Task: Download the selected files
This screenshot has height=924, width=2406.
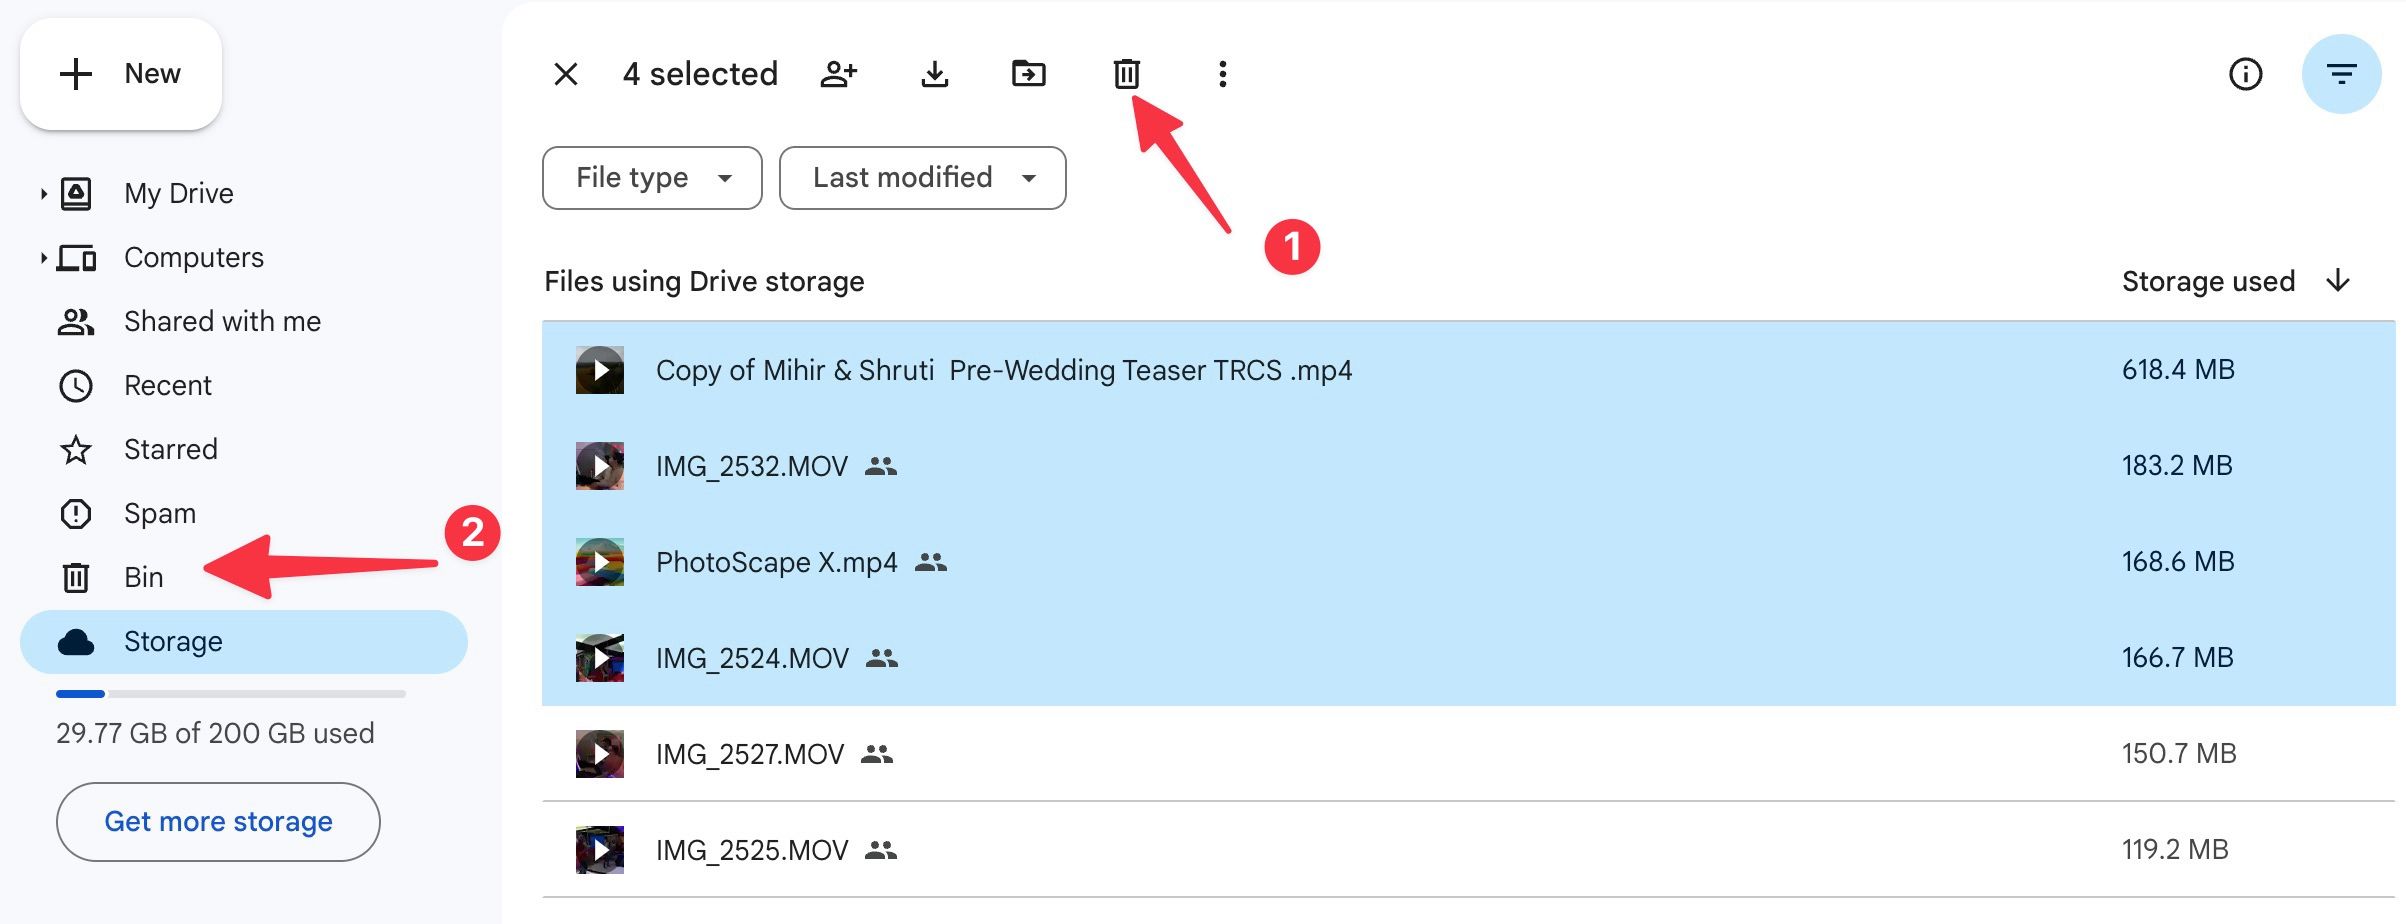Action: pos(934,74)
